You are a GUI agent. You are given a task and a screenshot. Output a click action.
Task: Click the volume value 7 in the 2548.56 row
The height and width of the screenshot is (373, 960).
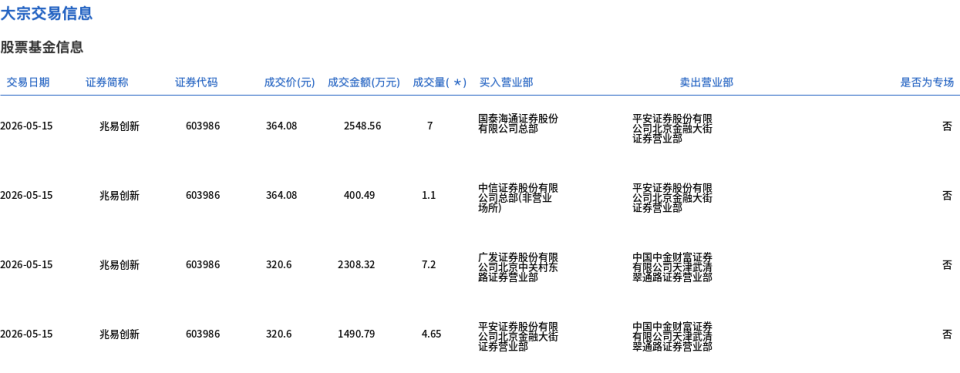tap(430, 126)
